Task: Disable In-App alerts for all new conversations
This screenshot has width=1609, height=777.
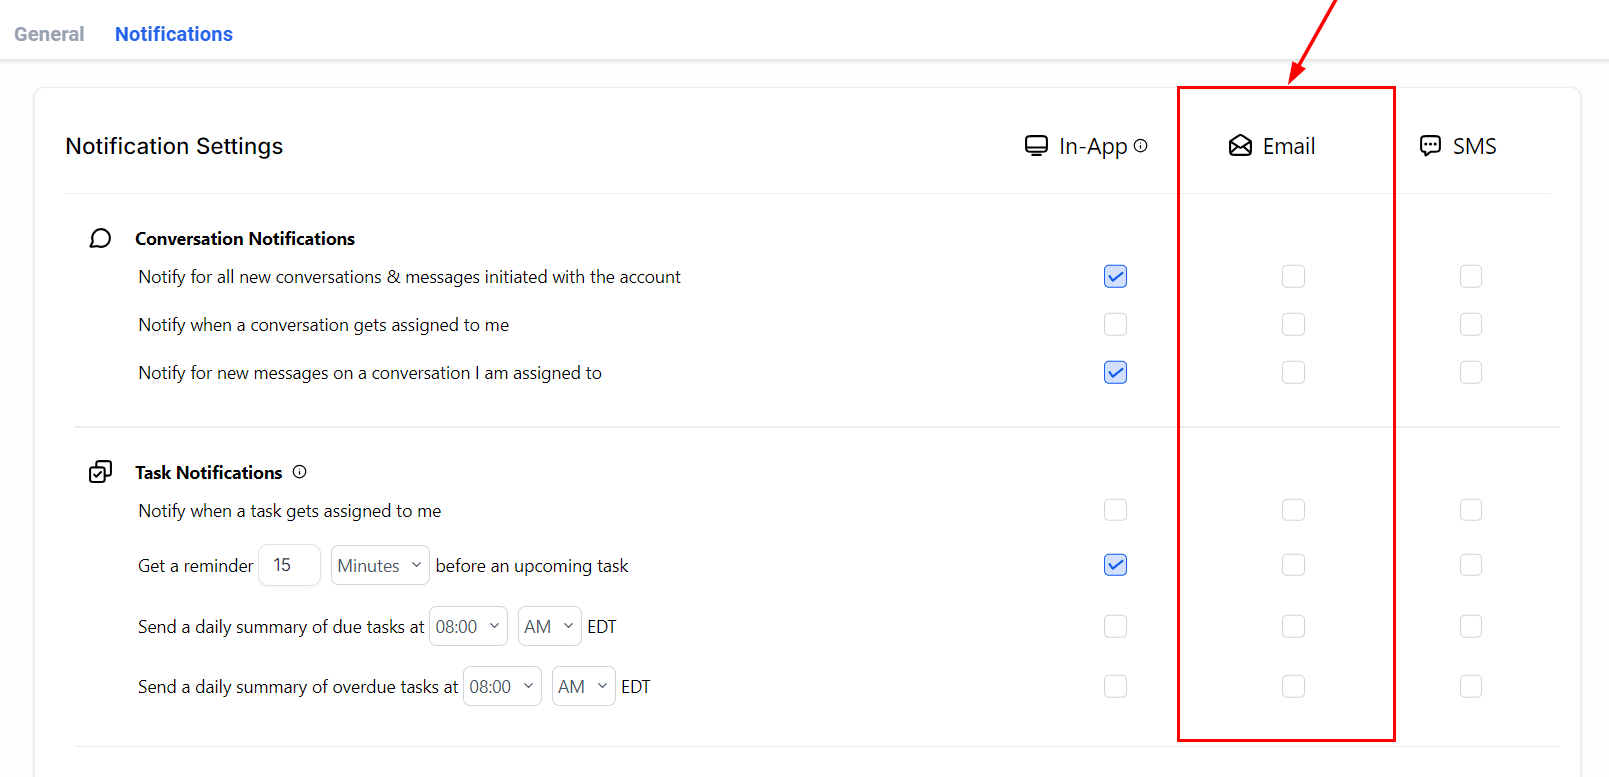Action: pyautogui.click(x=1115, y=276)
